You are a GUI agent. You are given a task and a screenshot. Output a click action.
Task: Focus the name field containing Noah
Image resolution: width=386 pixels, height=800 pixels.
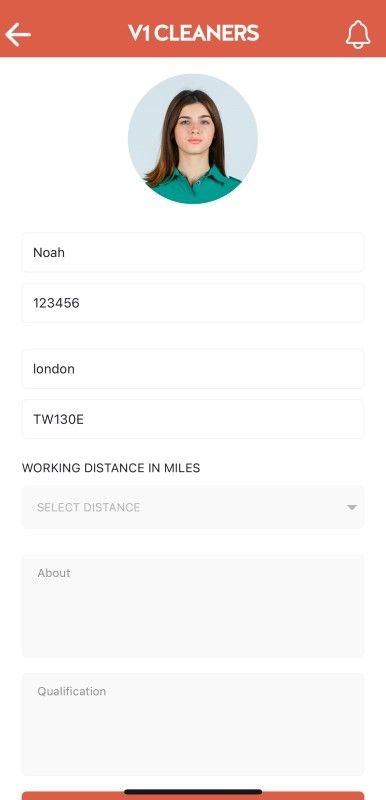click(x=193, y=253)
